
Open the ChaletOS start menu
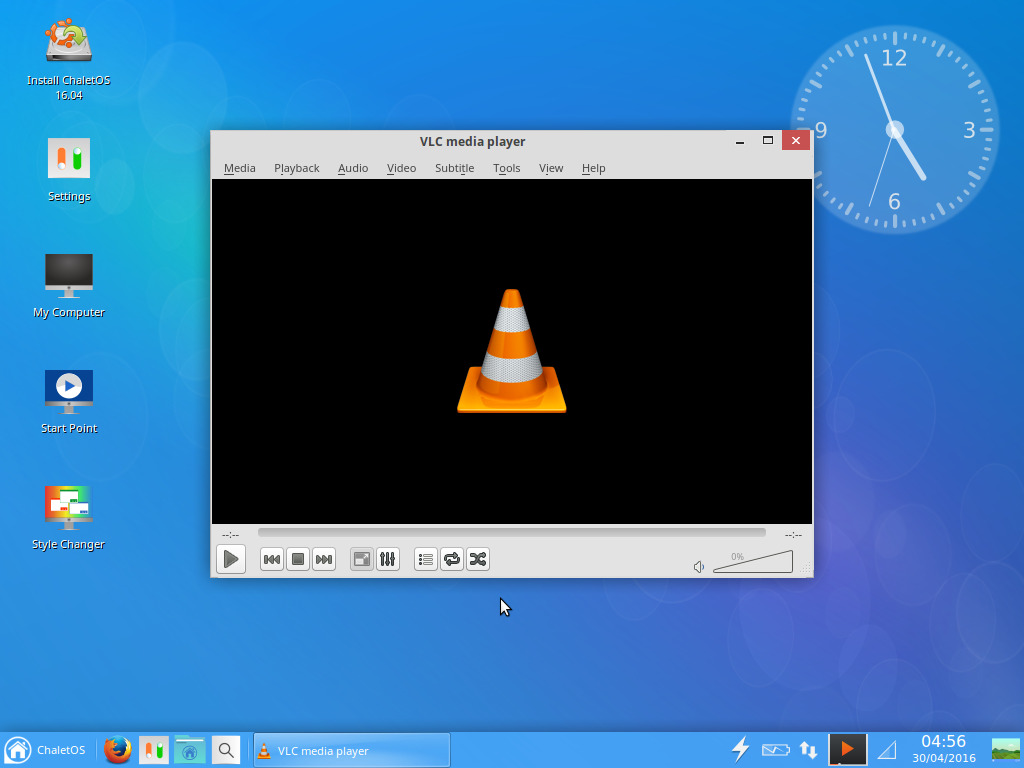45,750
